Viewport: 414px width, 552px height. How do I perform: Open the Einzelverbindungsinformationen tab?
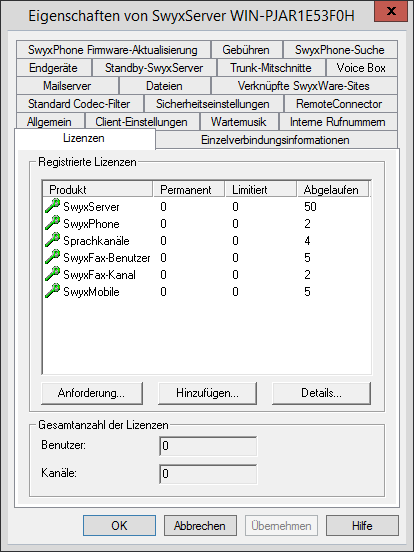(276, 140)
